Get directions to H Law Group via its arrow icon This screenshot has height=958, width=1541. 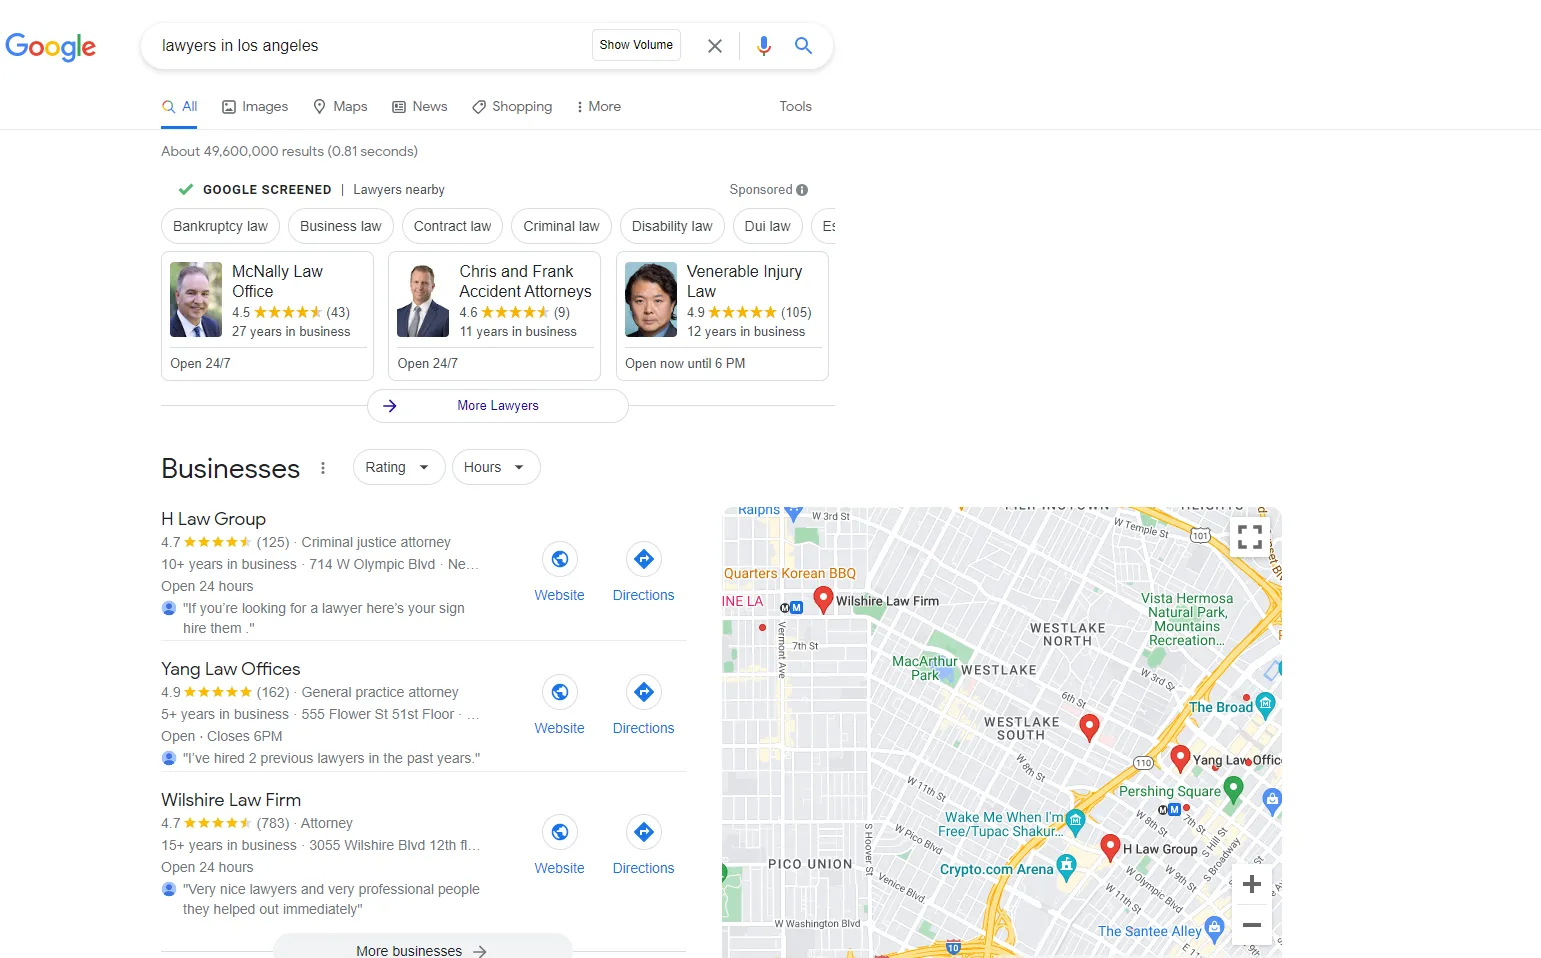pyautogui.click(x=644, y=559)
